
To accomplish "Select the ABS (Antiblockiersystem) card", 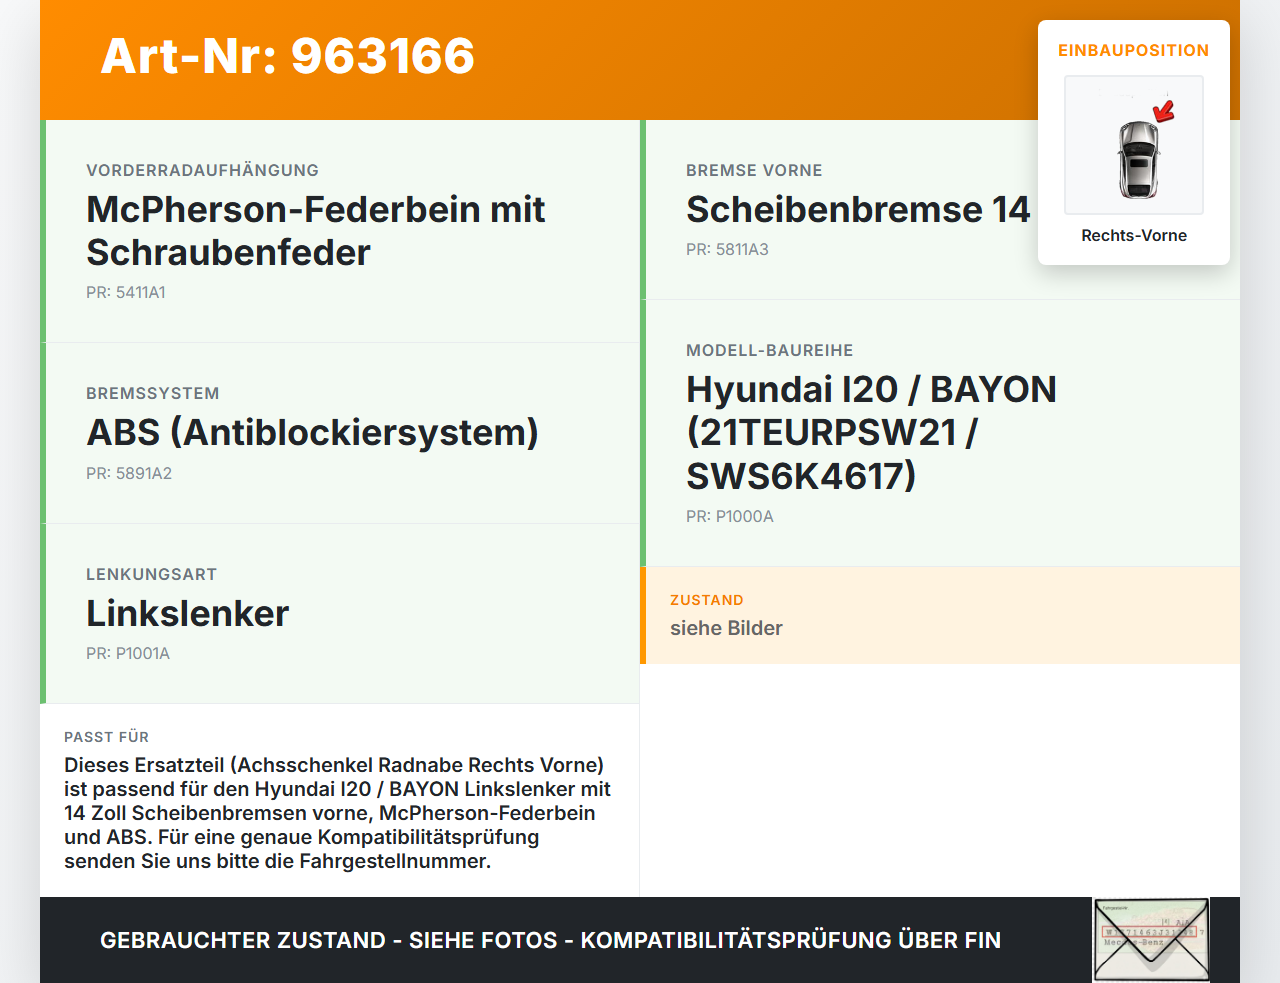I will click(340, 432).
